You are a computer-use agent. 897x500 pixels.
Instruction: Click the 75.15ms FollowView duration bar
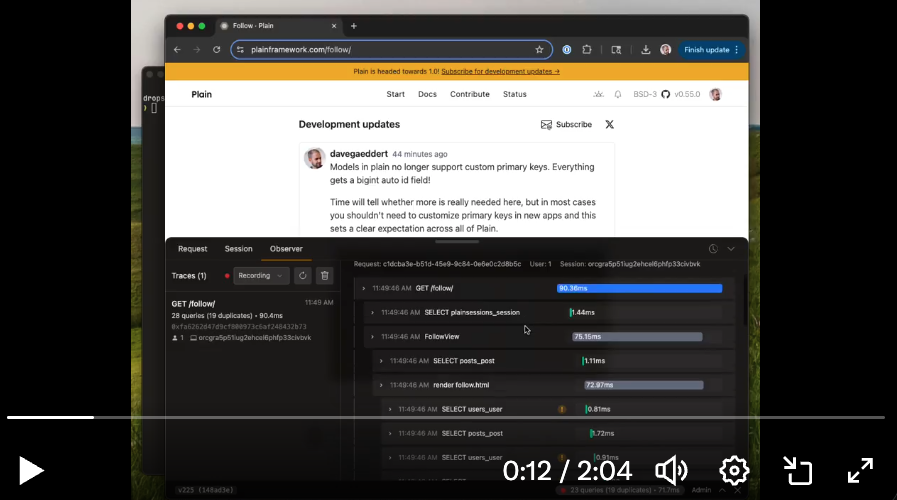(637, 337)
